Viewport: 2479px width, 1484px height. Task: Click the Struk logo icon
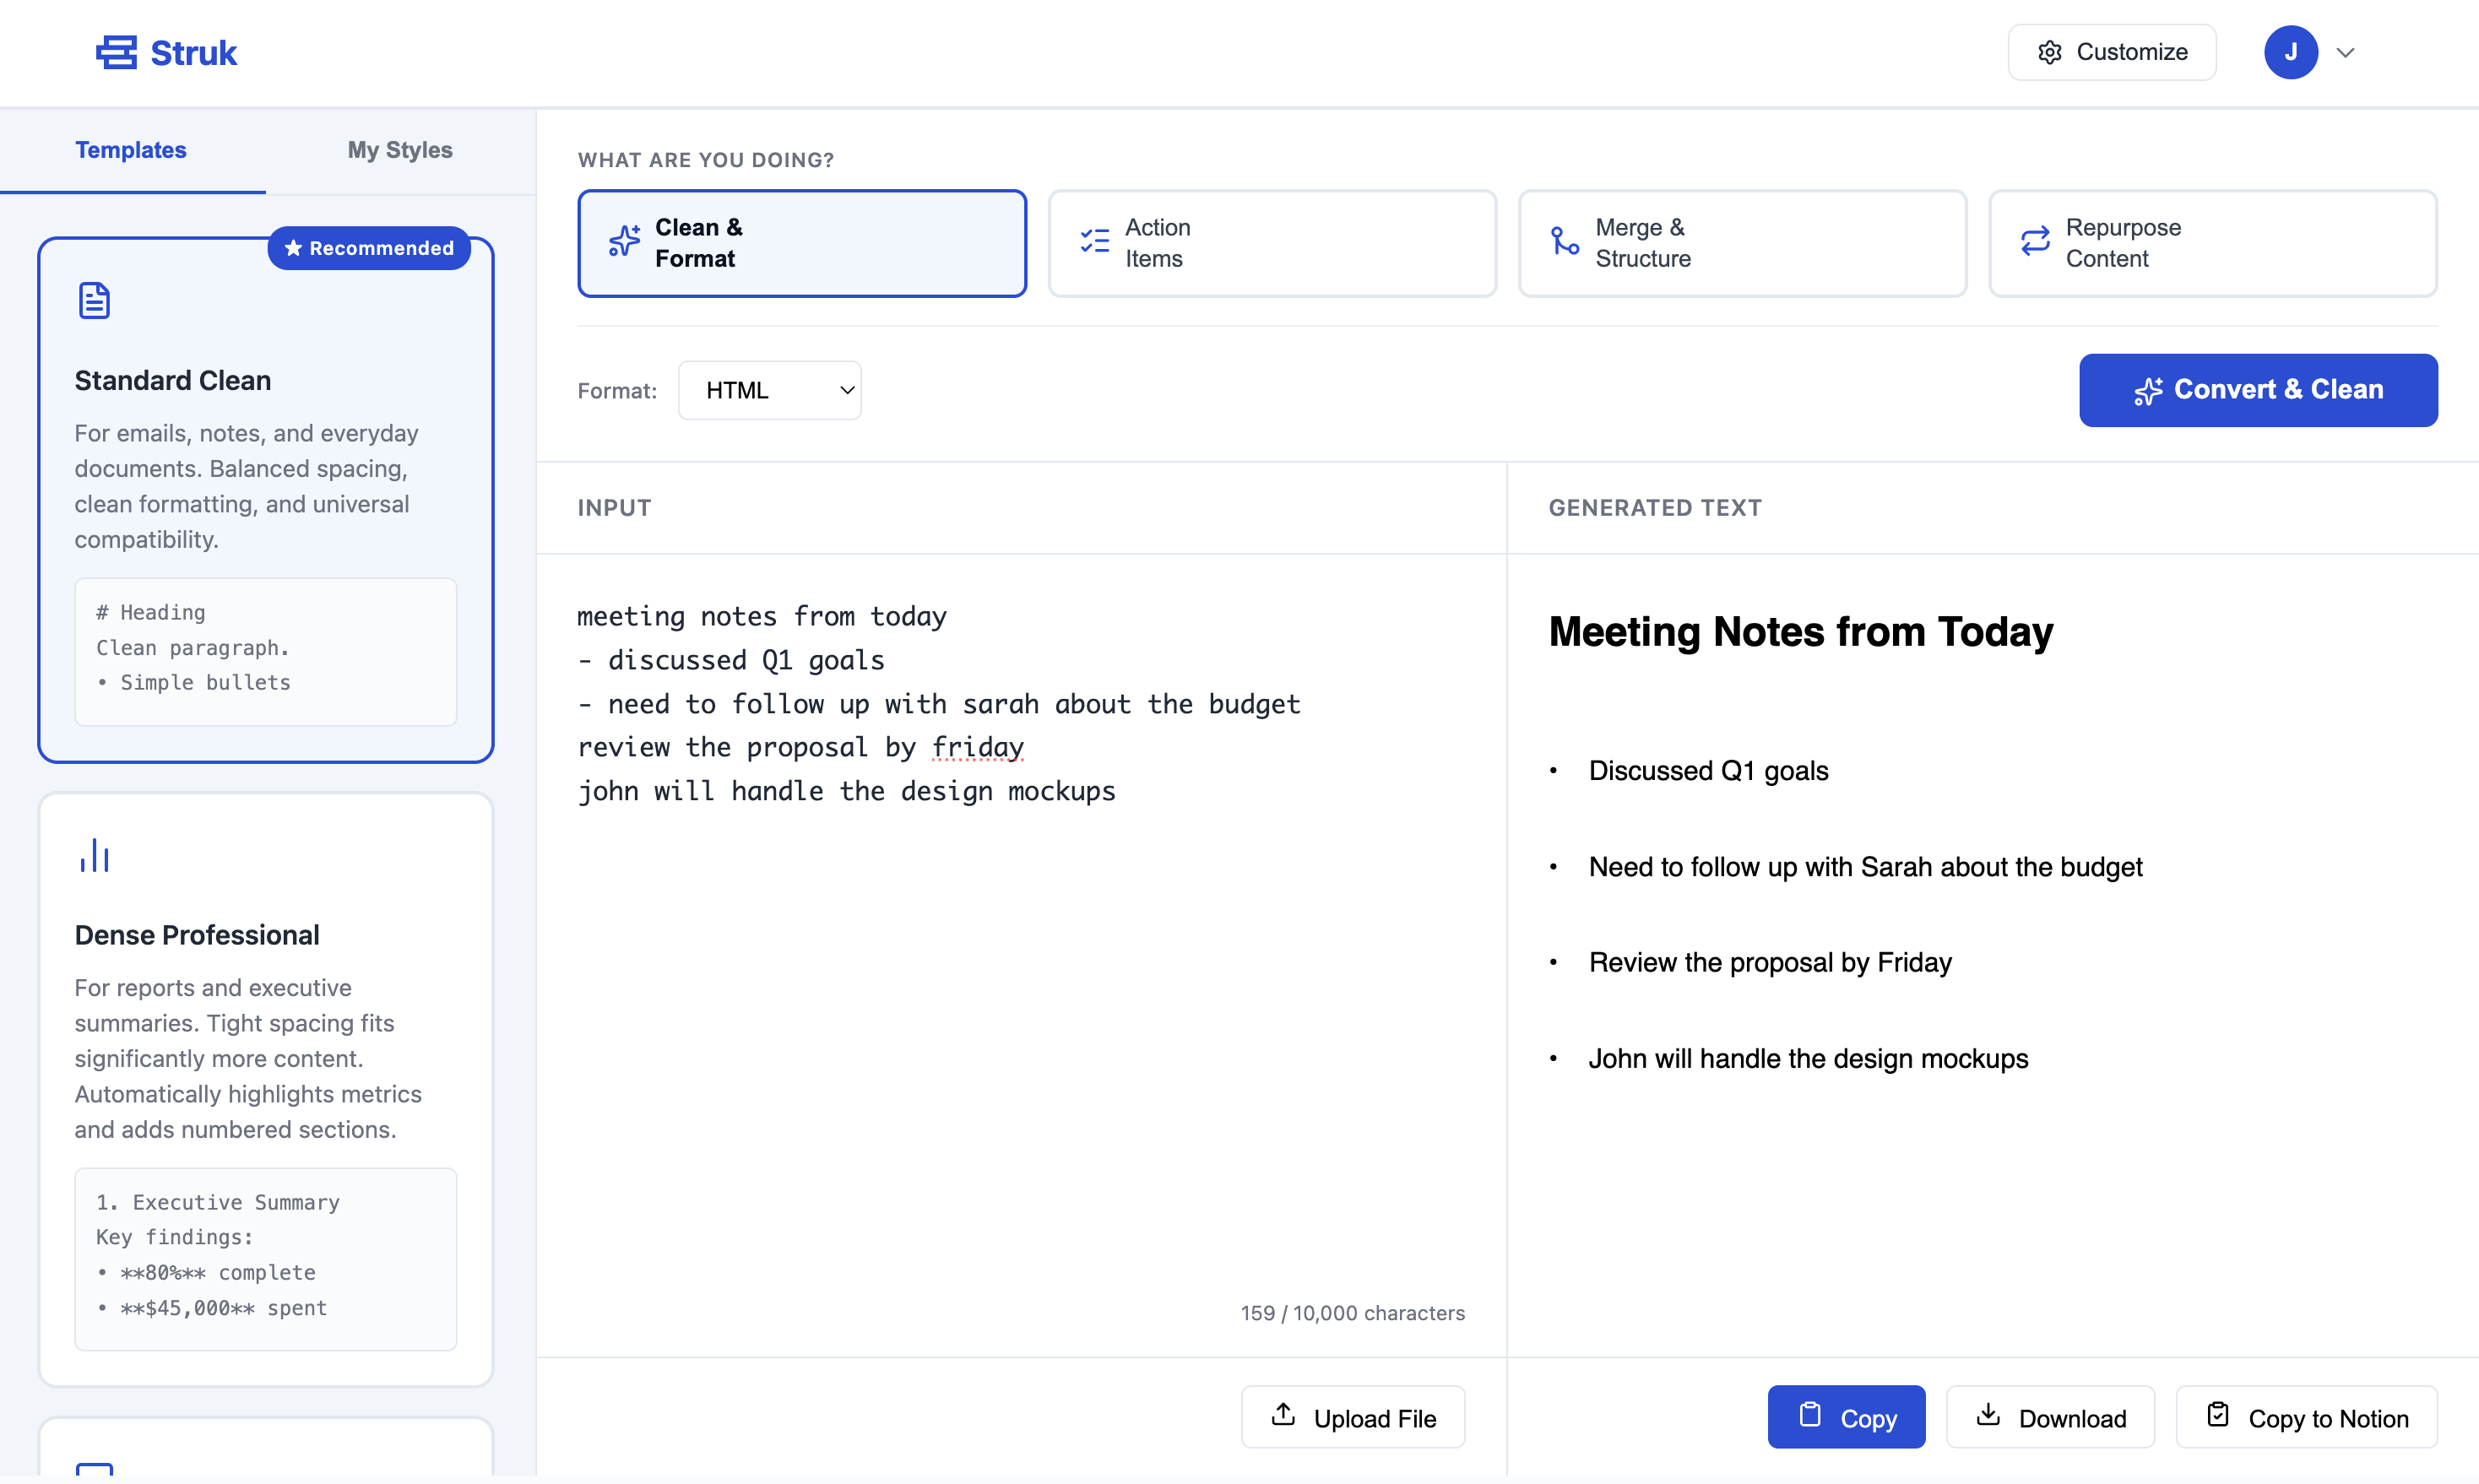(116, 52)
